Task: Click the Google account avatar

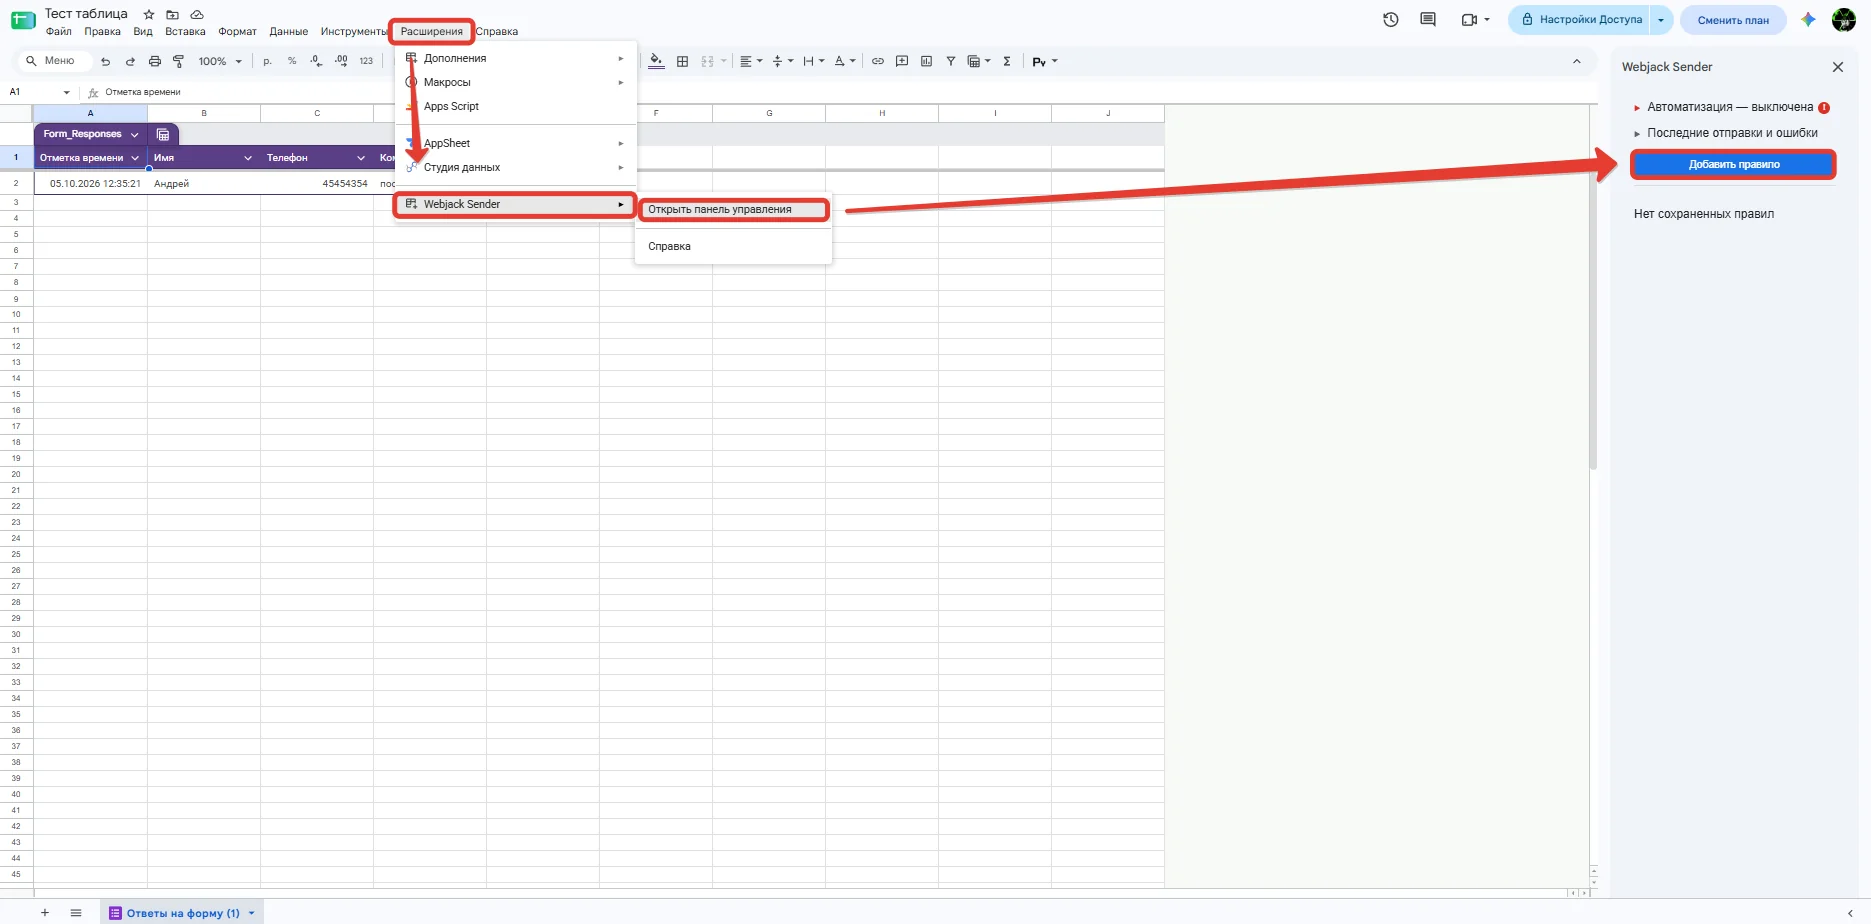Action: point(1843,20)
